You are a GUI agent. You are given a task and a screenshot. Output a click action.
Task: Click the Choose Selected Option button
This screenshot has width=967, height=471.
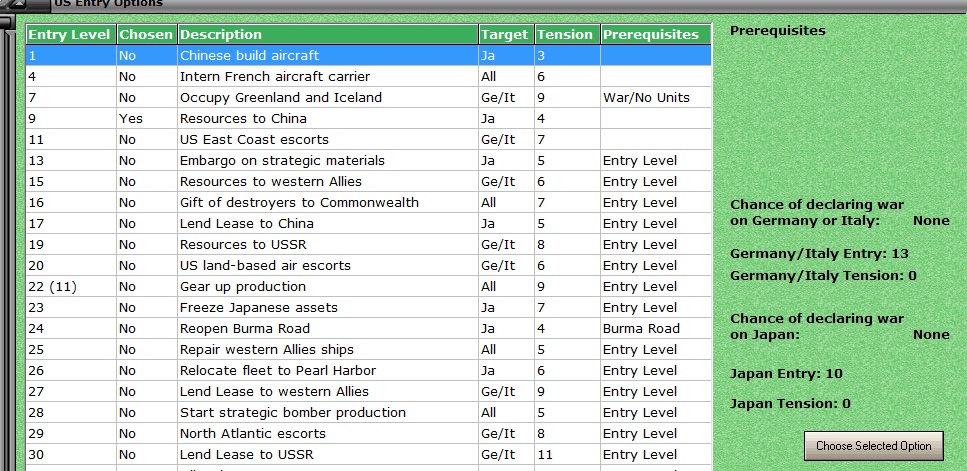[873, 446]
